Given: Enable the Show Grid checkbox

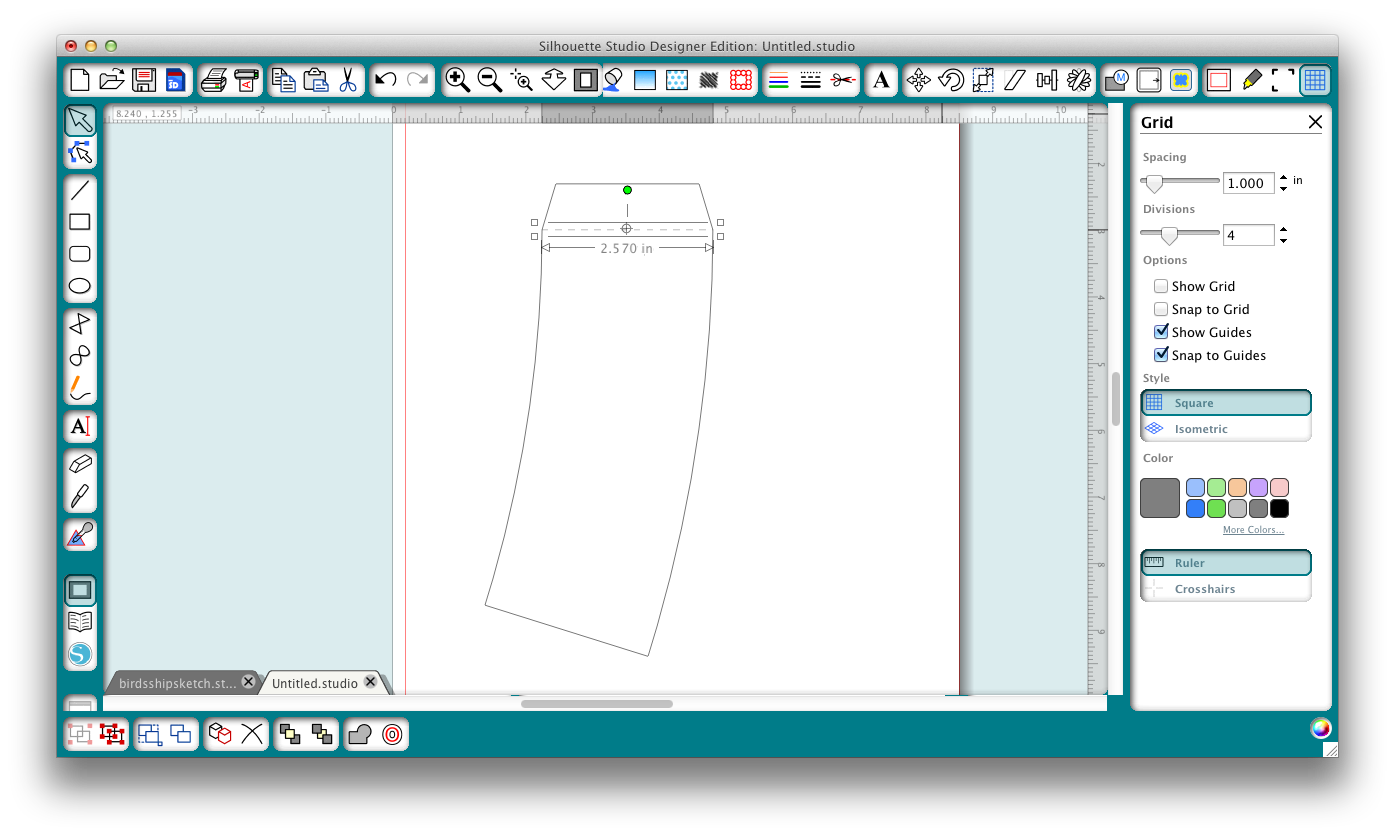Looking at the screenshot, I should point(1161,286).
